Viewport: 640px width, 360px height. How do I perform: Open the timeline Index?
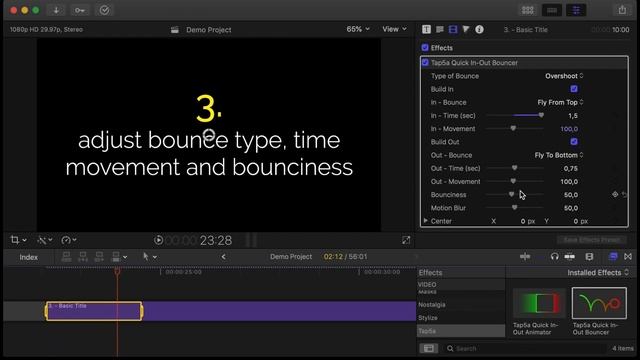point(29,257)
